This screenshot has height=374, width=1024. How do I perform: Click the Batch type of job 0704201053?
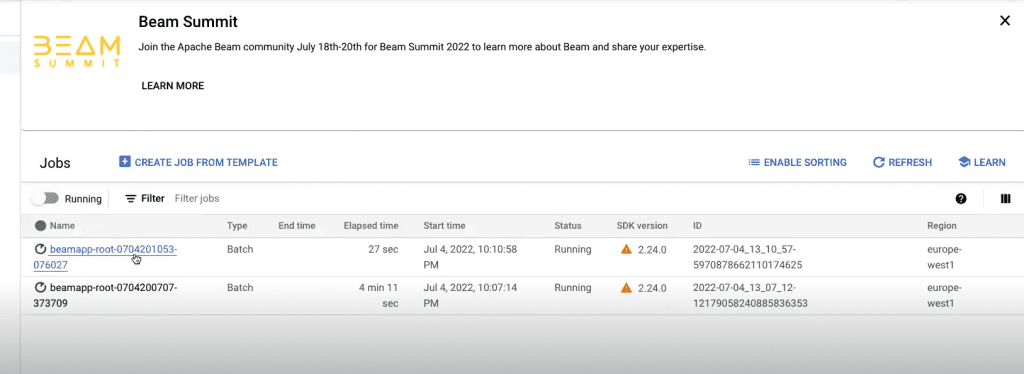pos(240,249)
